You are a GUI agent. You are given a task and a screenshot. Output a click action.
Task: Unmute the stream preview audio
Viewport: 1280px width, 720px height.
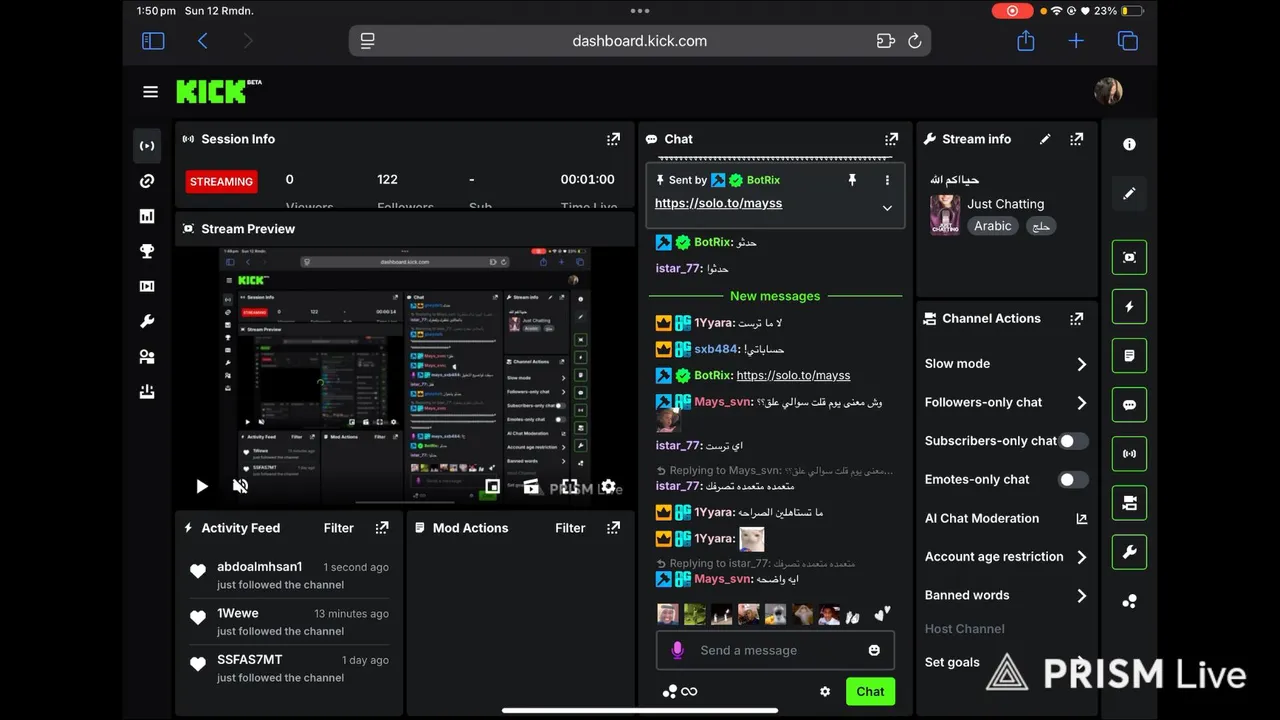click(240, 487)
